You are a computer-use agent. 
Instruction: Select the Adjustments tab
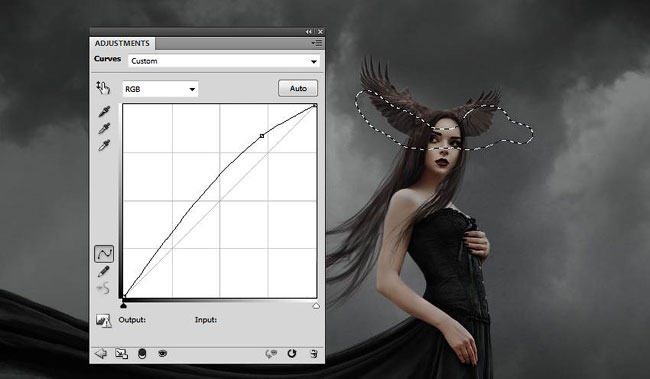122,43
